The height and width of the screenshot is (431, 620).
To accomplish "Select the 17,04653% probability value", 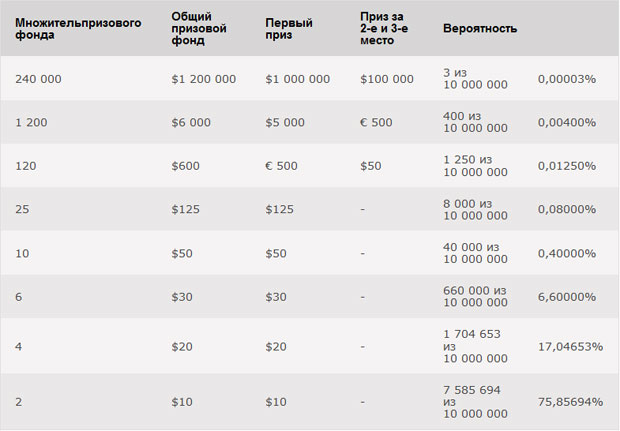I will pyautogui.click(x=570, y=347).
